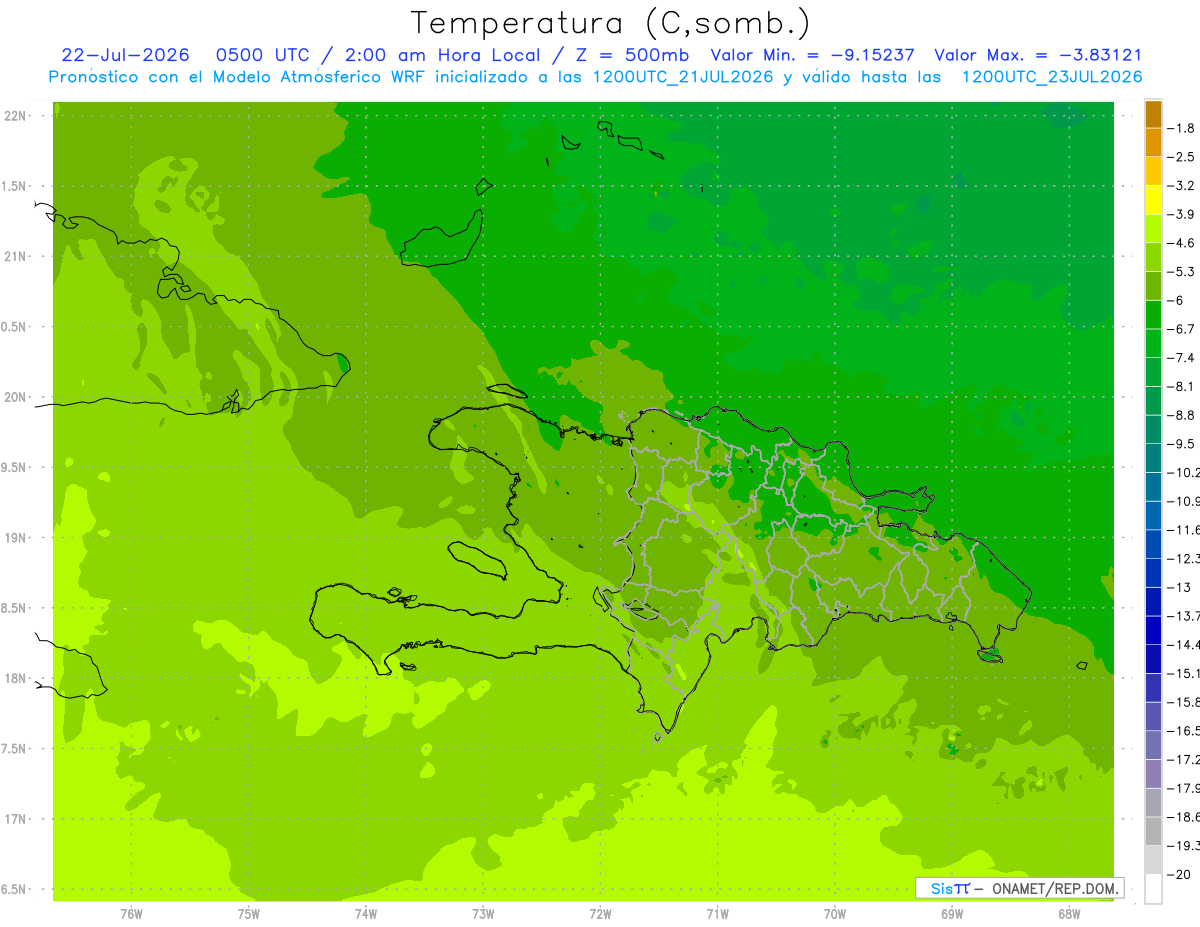Click the legend value "-6.7"
This screenshot has height=927, width=1200.
[1181, 329]
